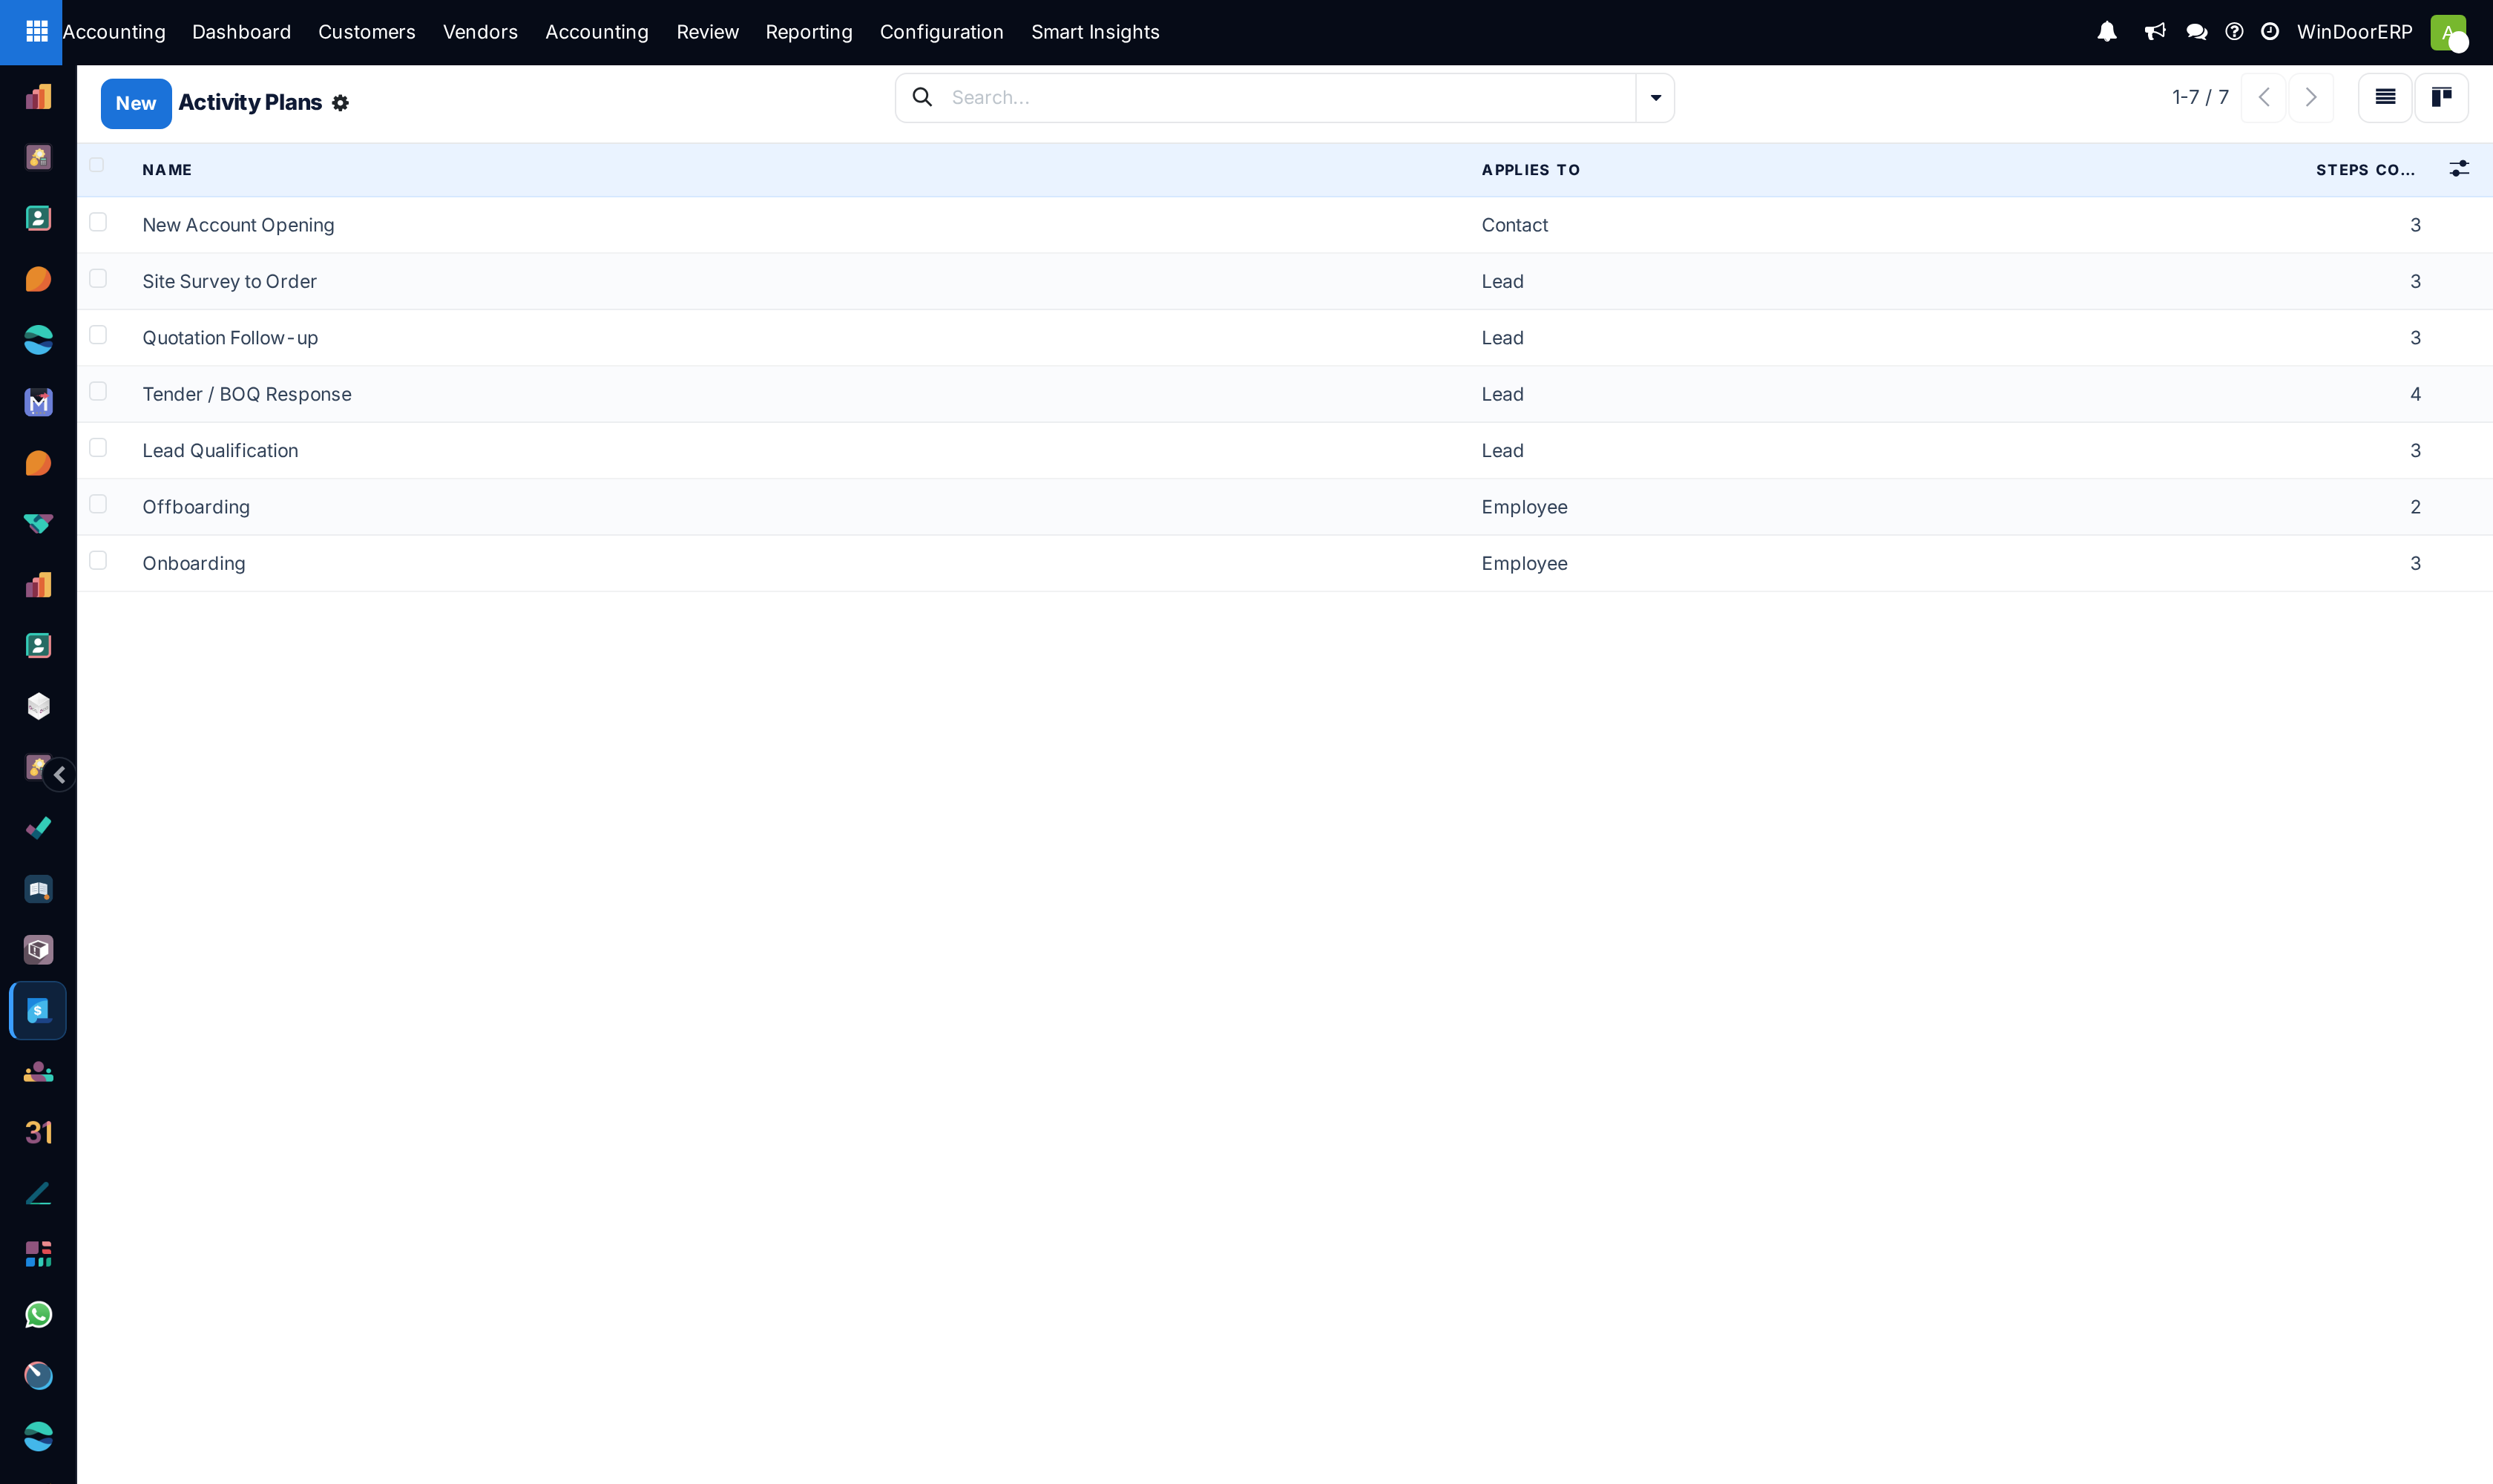Open the apps grid home menu
This screenshot has width=2493, height=1484.
click(37, 32)
